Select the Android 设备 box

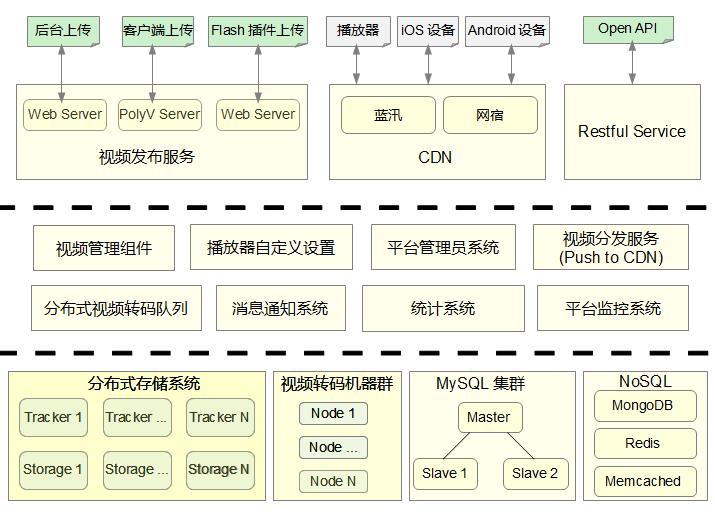tap(507, 31)
